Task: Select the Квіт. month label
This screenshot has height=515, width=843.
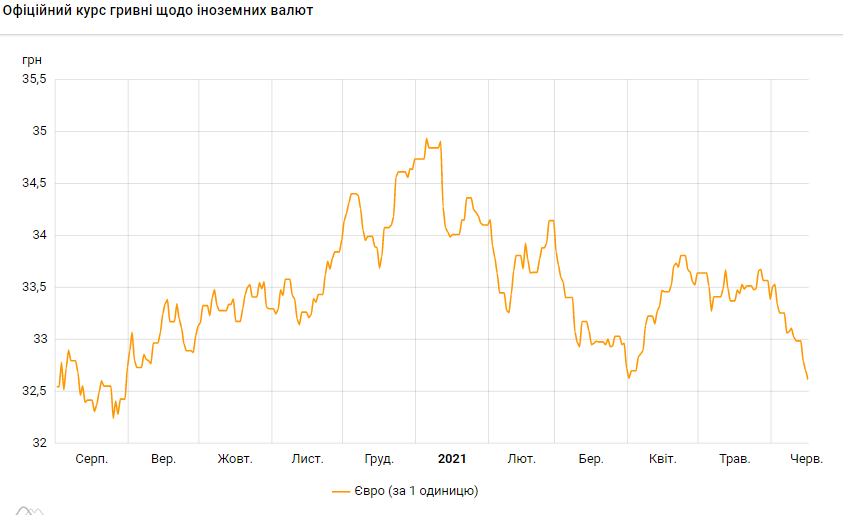Action: point(663,459)
